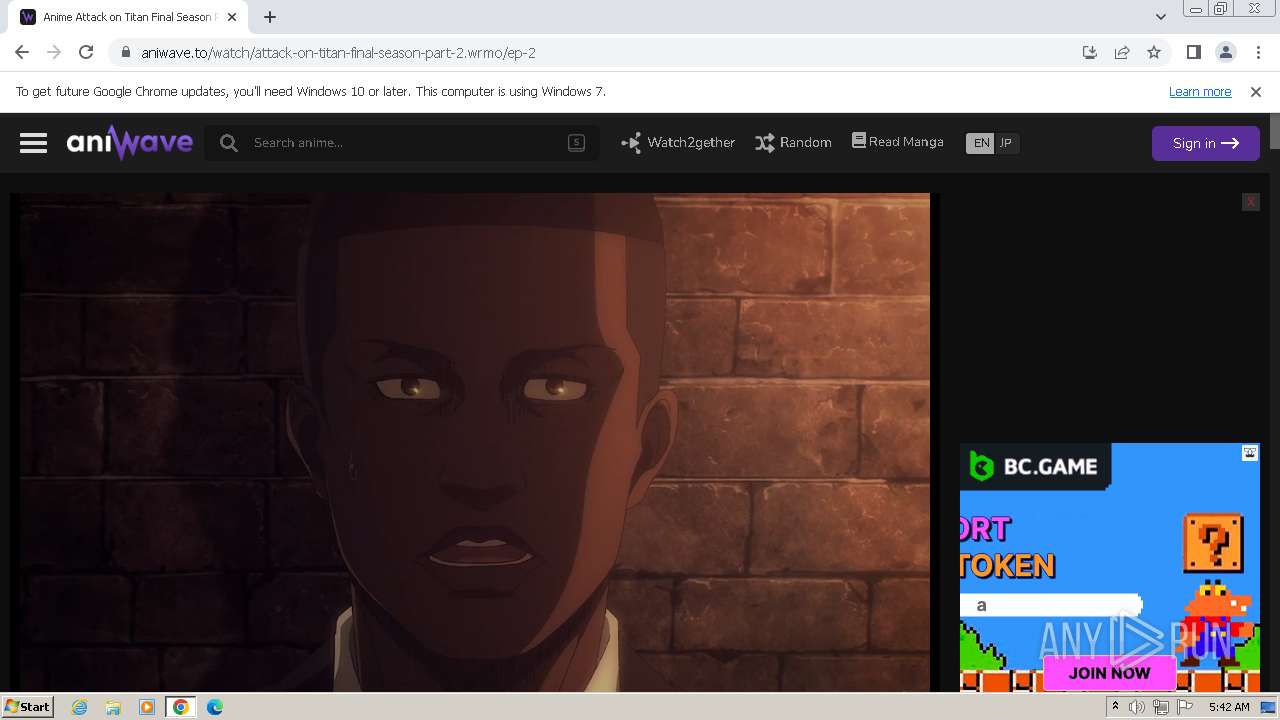The image size is (1280, 720).
Task: Switch title language to JP
Action: pos(1006,143)
